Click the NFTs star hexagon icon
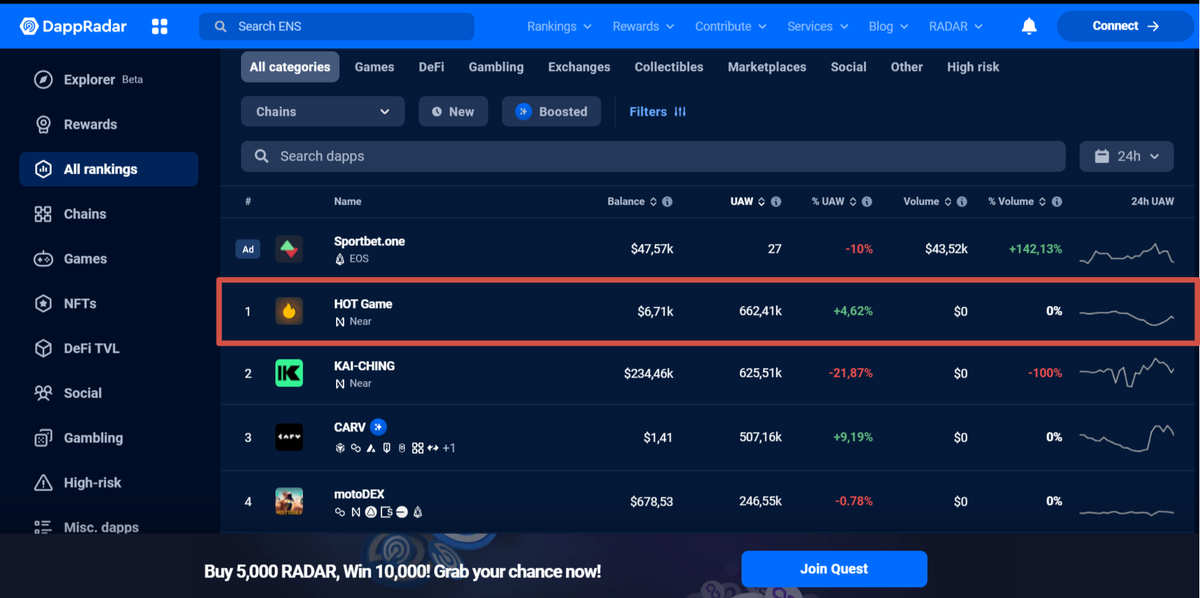Viewport: 1200px width, 598px height. click(x=43, y=303)
